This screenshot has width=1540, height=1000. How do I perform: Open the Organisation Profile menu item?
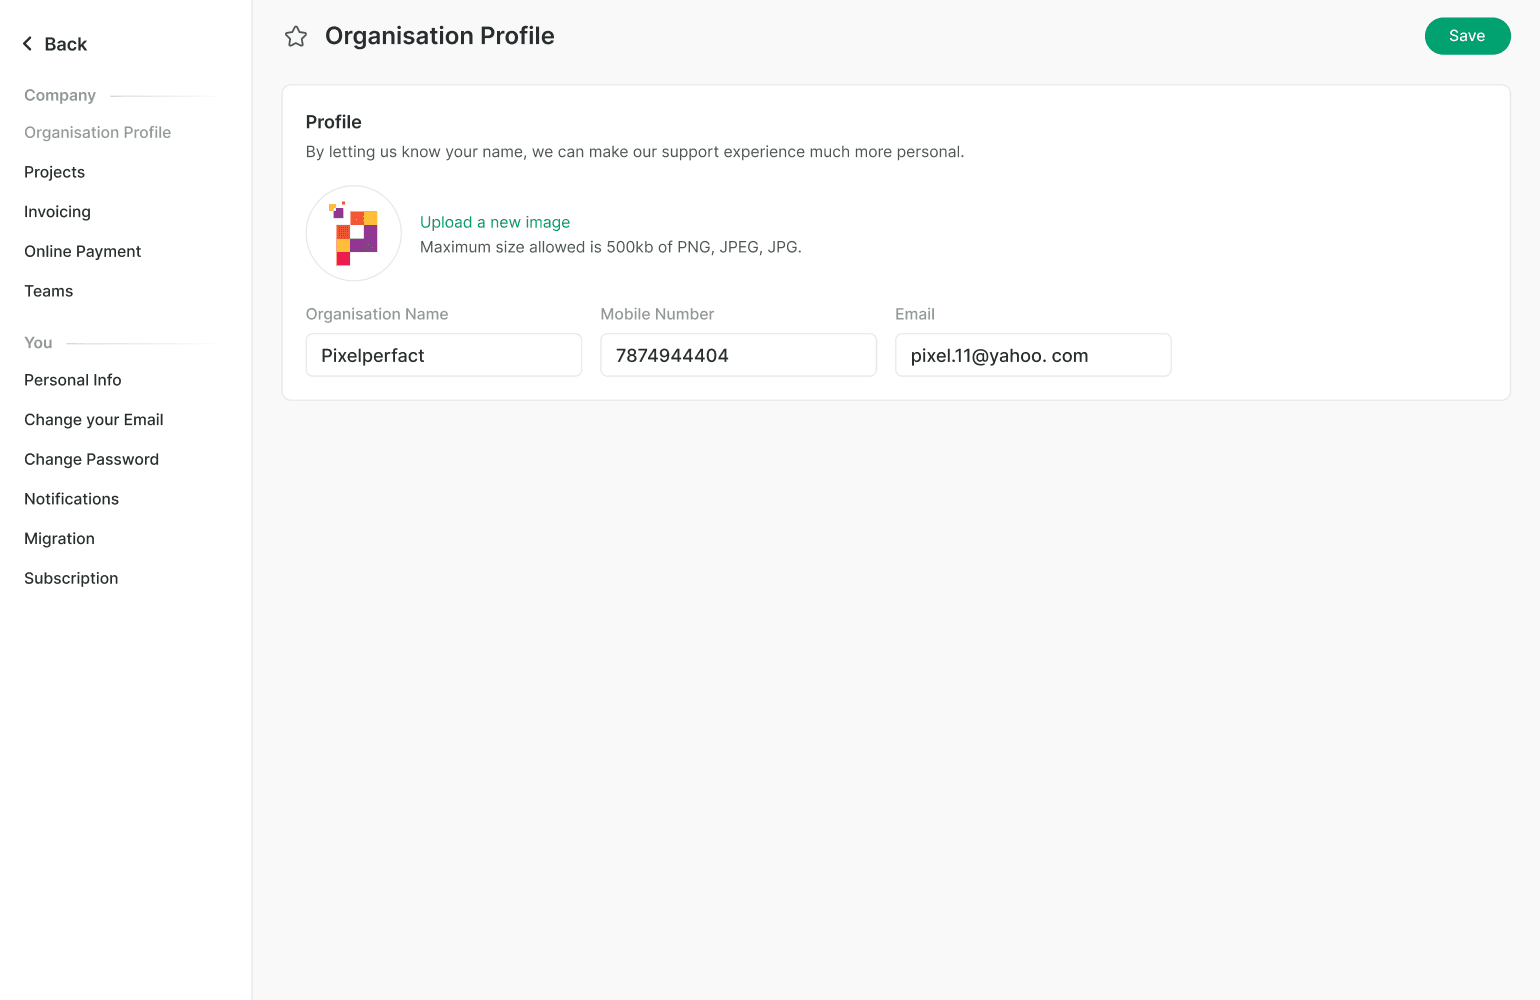click(98, 132)
